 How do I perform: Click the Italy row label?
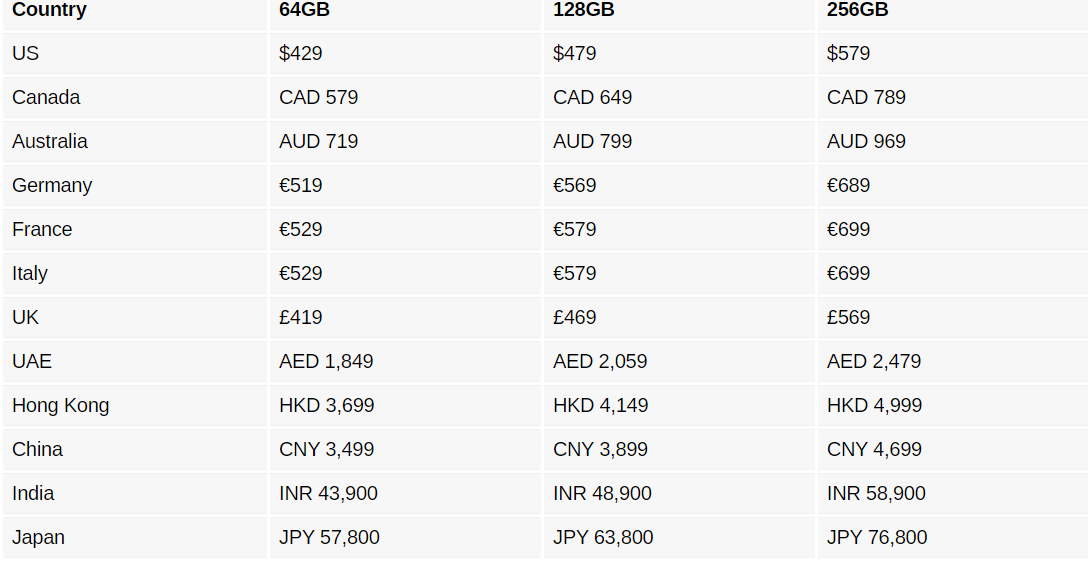pyautogui.click(x=30, y=273)
